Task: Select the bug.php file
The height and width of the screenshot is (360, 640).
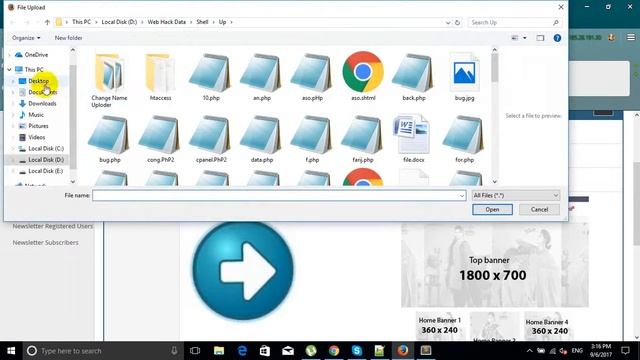Action: [x=109, y=139]
